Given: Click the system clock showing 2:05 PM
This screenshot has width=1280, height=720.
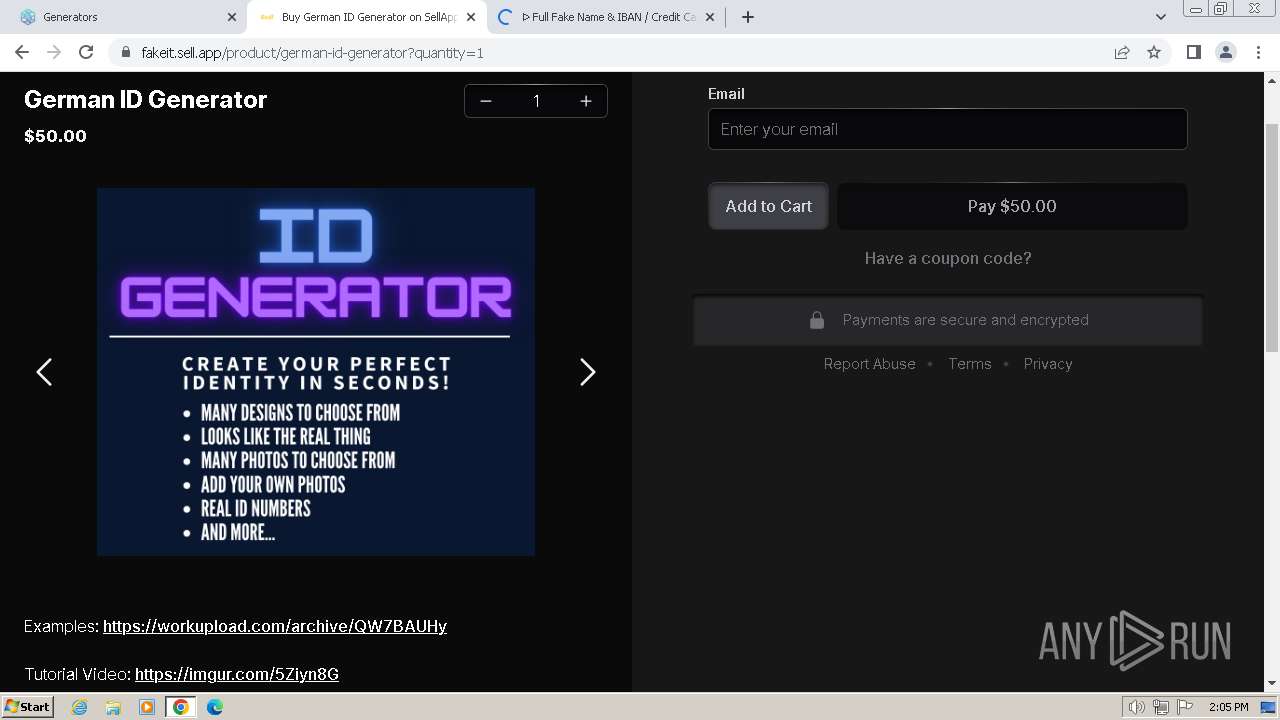Looking at the screenshot, I should pos(1228,707).
